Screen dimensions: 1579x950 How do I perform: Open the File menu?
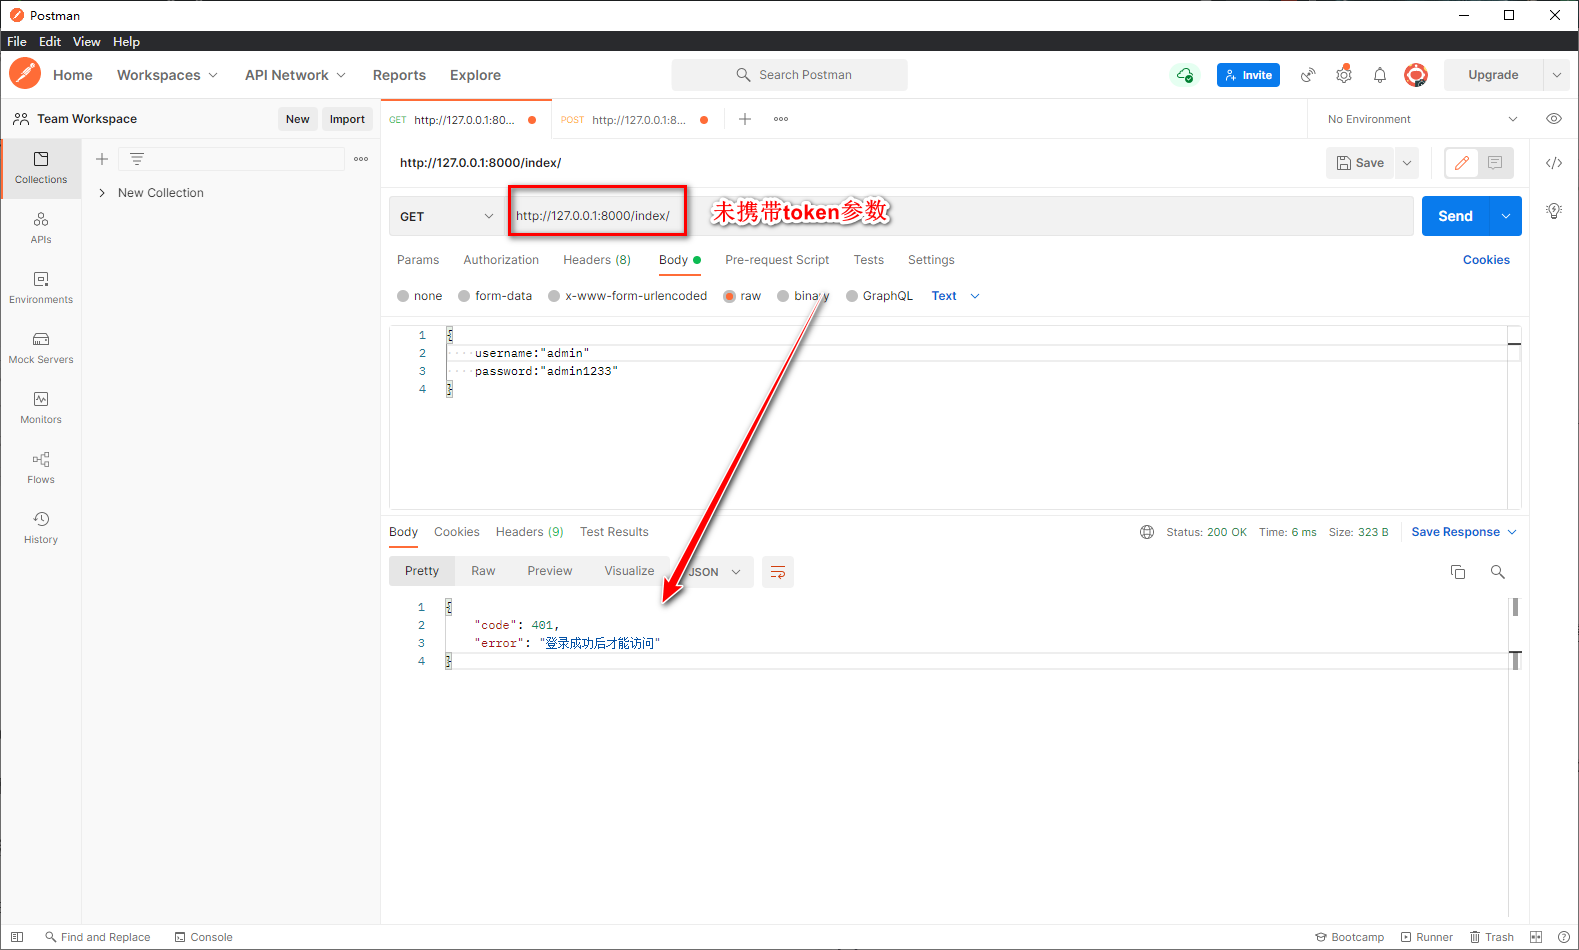click(17, 41)
